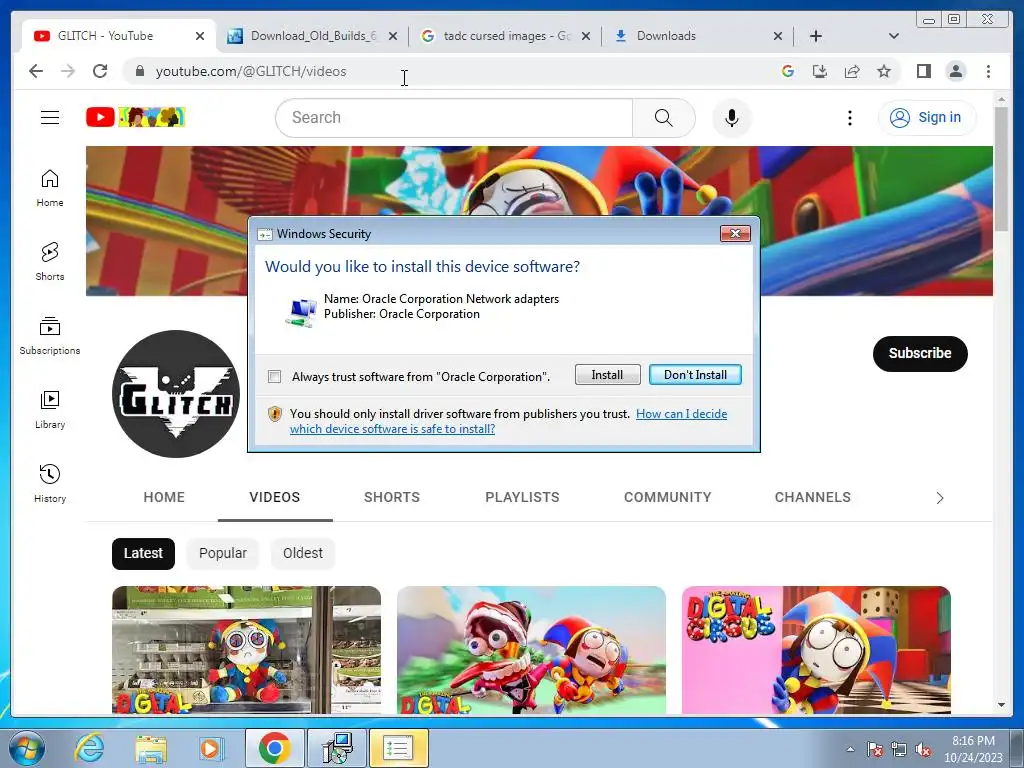The width and height of the screenshot is (1024, 768).
Task: Sort videos by Popular
Action: click(x=223, y=553)
